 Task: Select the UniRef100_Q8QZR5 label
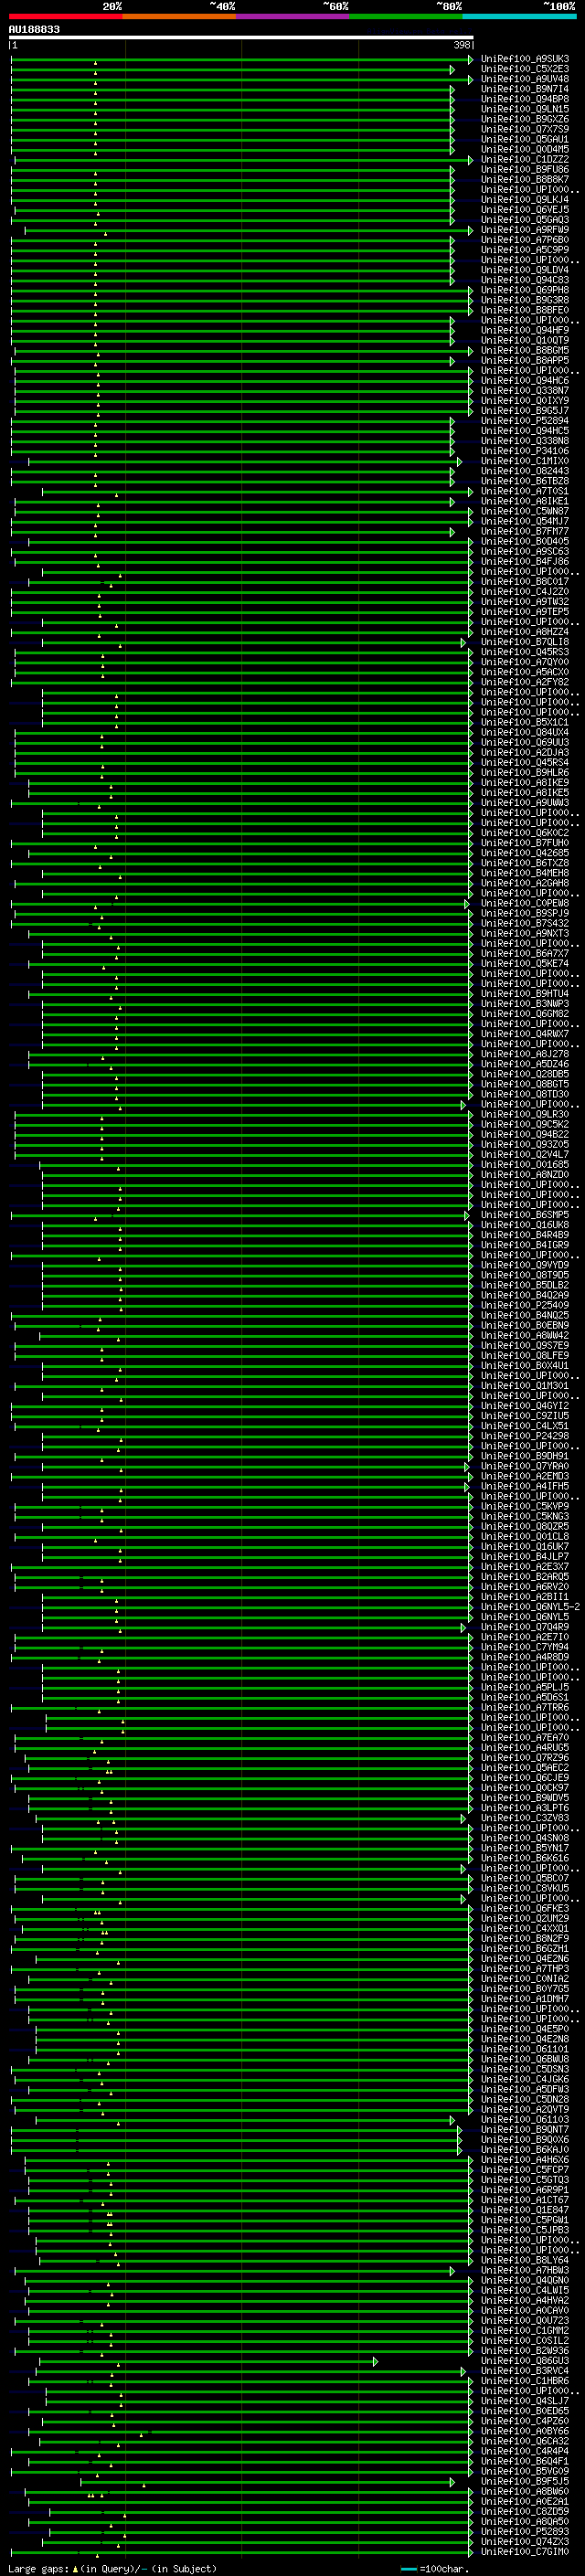click(525, 1526)
